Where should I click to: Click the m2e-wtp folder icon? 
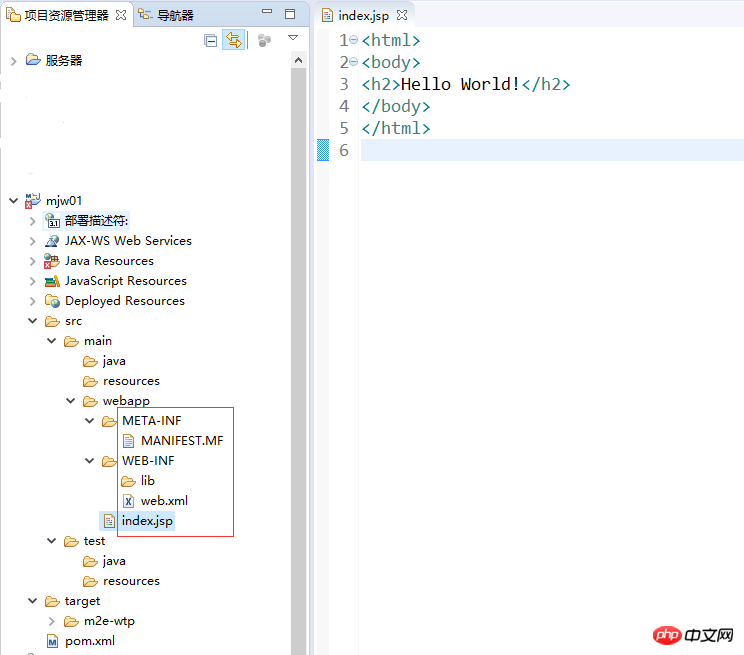tap(71, 621)
